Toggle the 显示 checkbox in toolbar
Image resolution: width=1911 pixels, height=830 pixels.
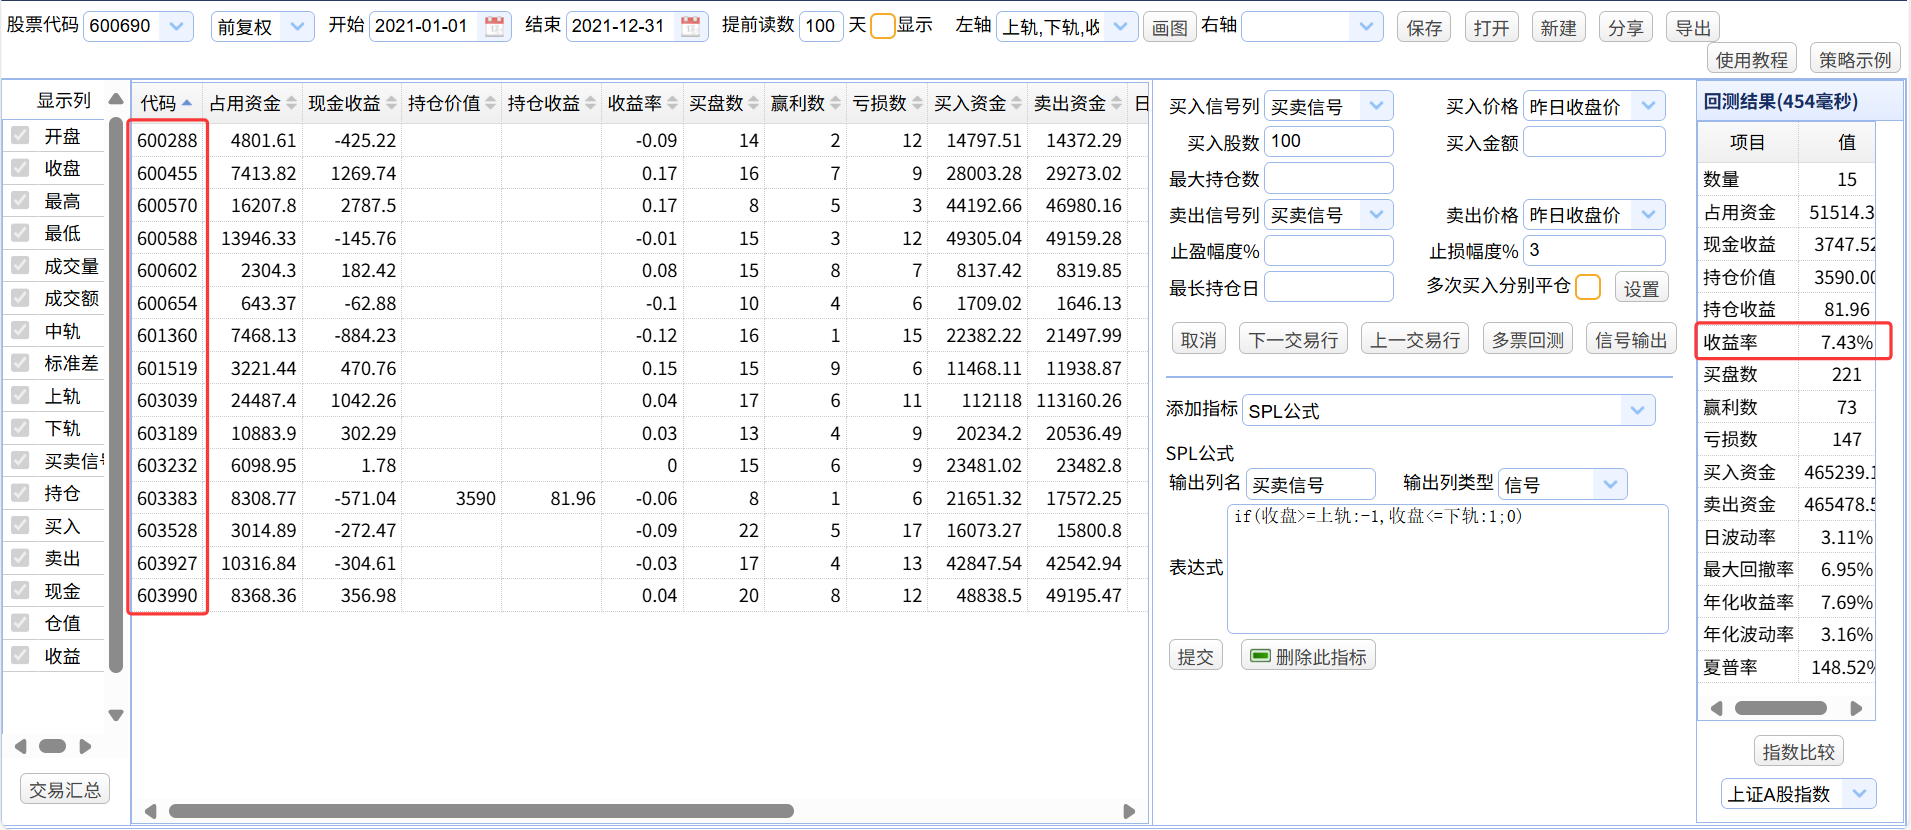point(882,26)
